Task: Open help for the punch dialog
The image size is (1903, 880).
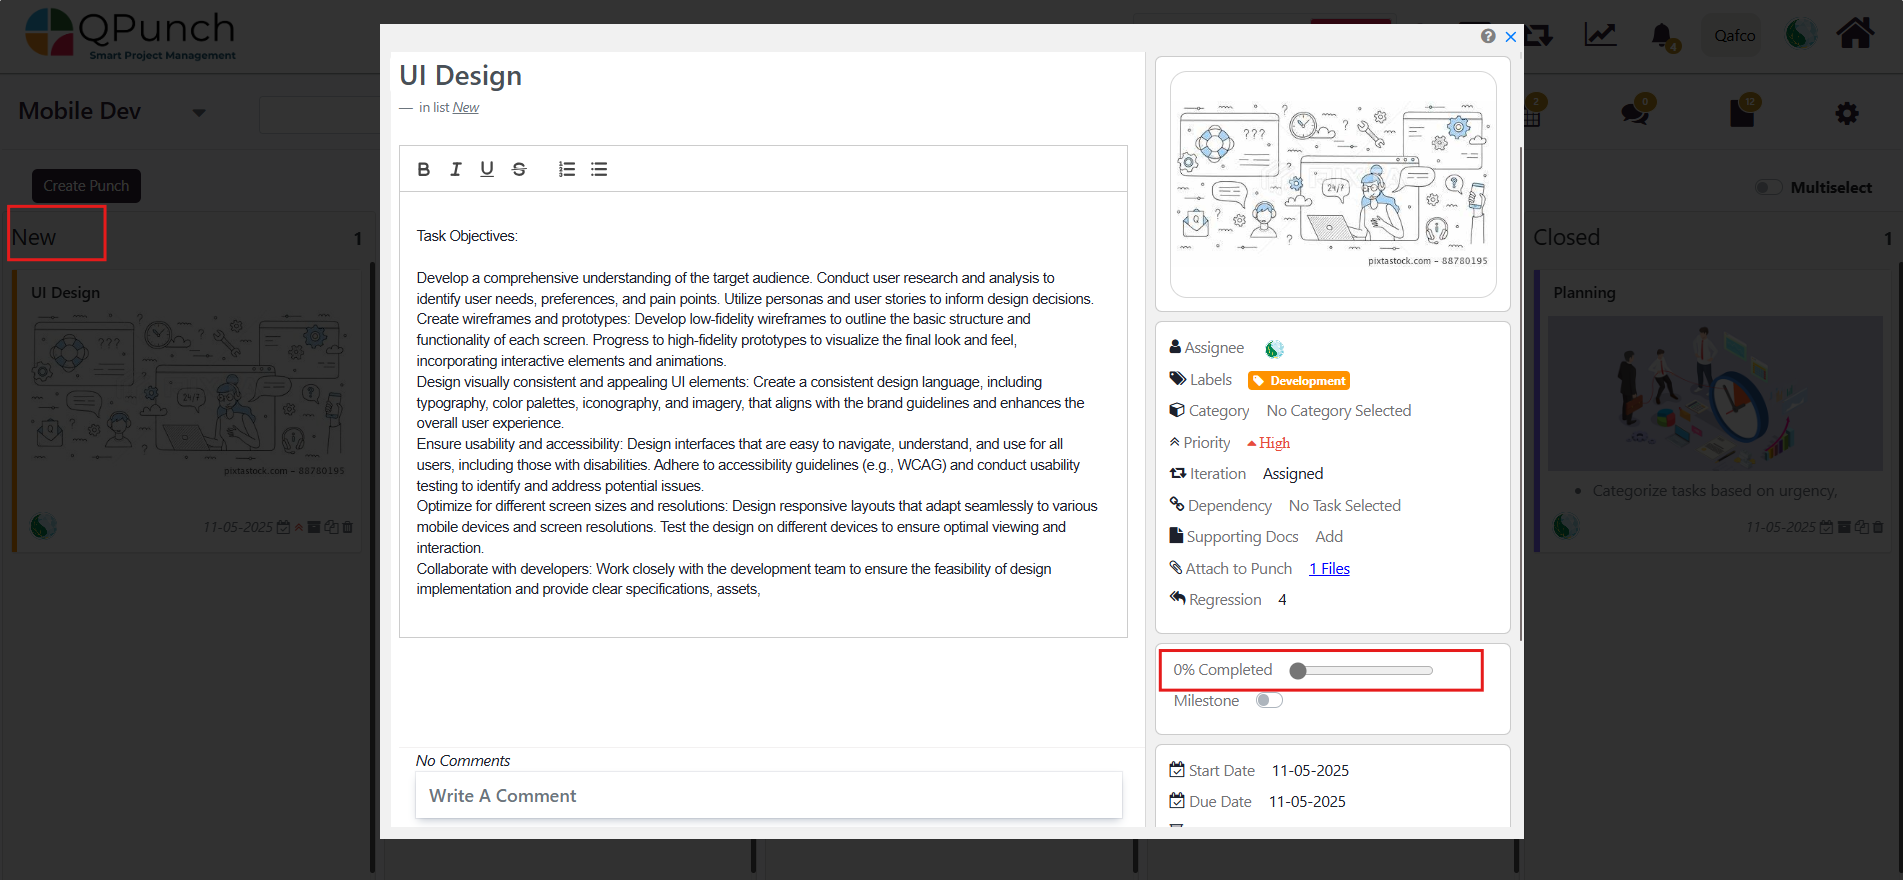Action: pos(1488,36)
